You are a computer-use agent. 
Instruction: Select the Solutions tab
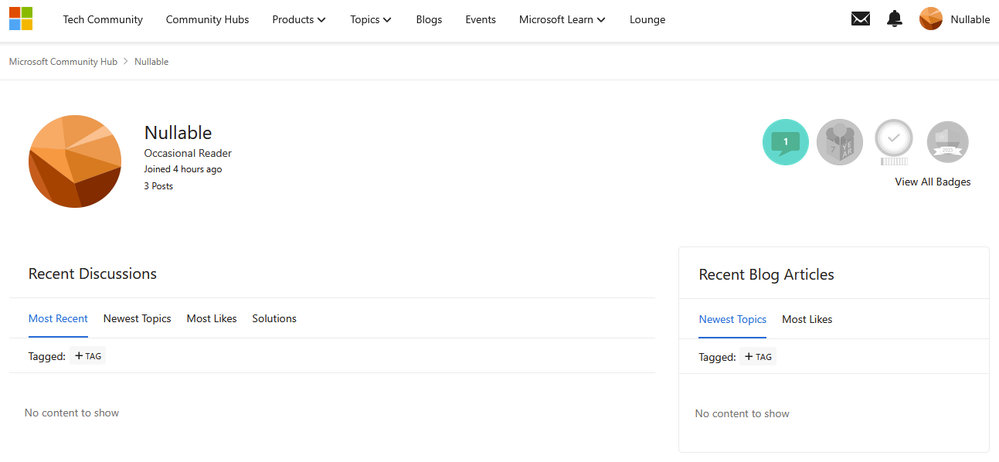(x=274, y=319)
